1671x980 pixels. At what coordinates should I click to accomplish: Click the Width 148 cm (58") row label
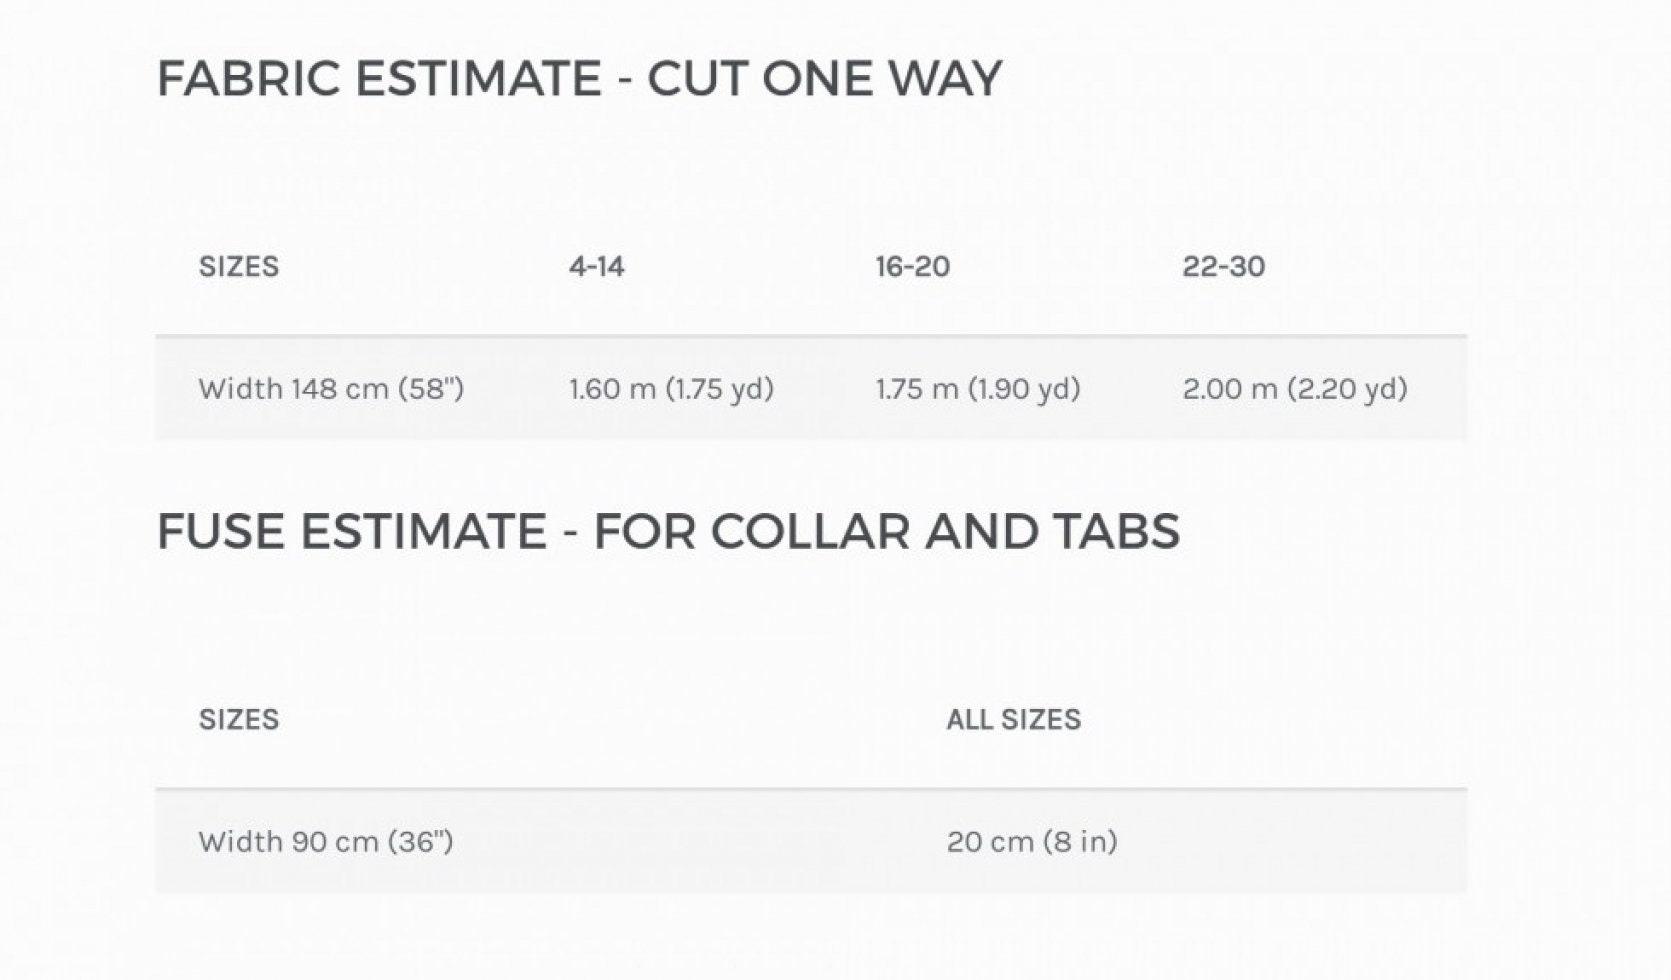coord(331,388)
